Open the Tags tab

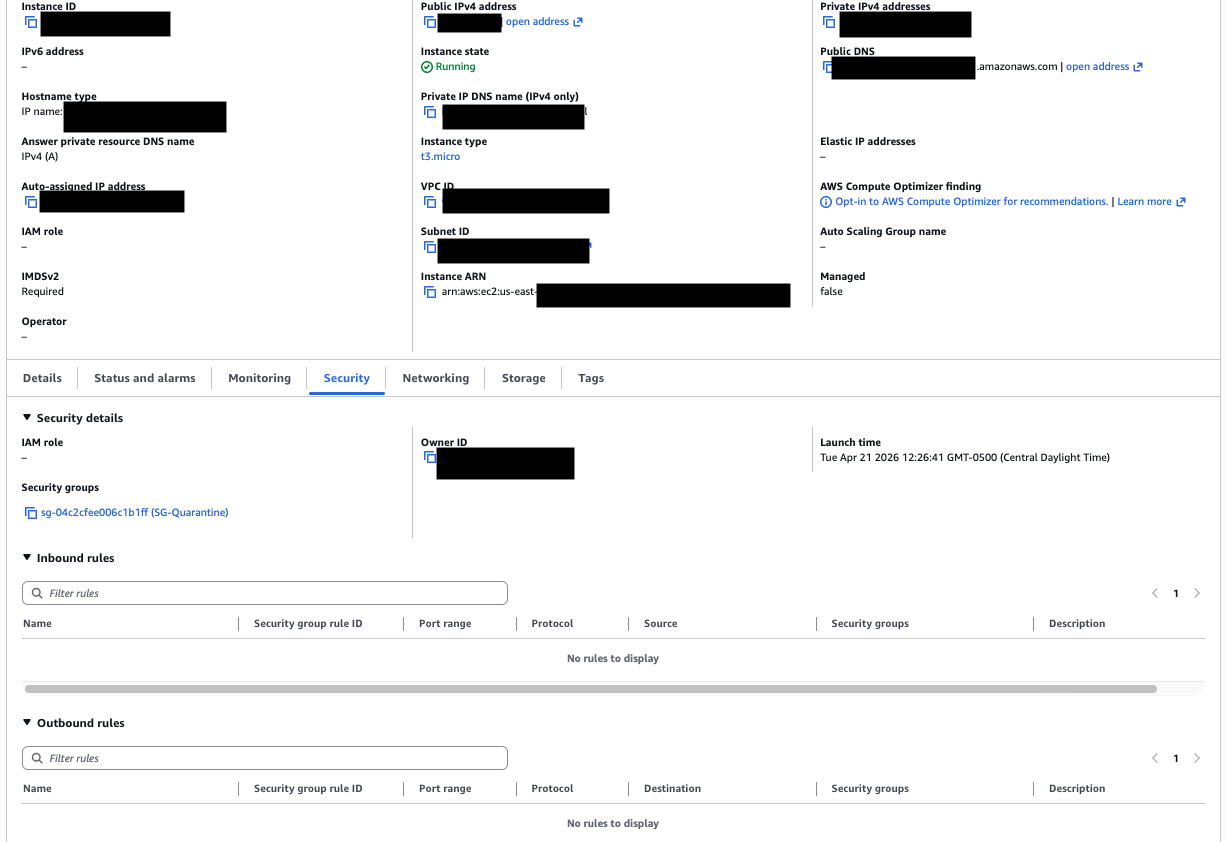pyautogui.click(x=591, y=378)
